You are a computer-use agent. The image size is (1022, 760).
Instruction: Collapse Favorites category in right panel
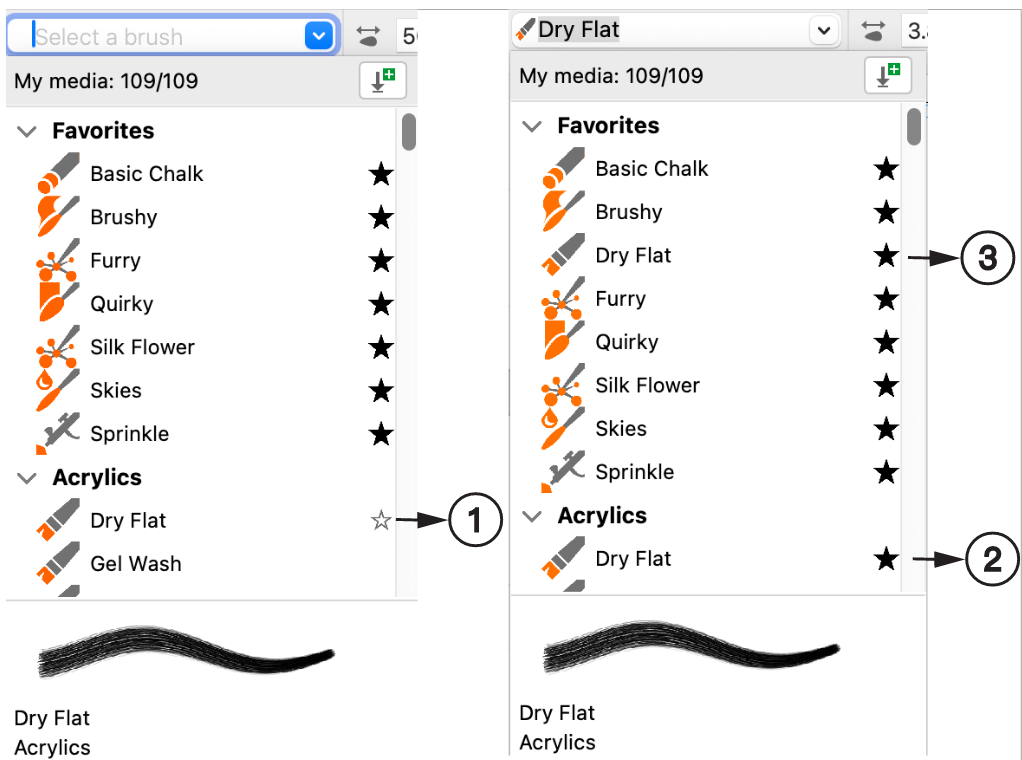click(532, 126)
